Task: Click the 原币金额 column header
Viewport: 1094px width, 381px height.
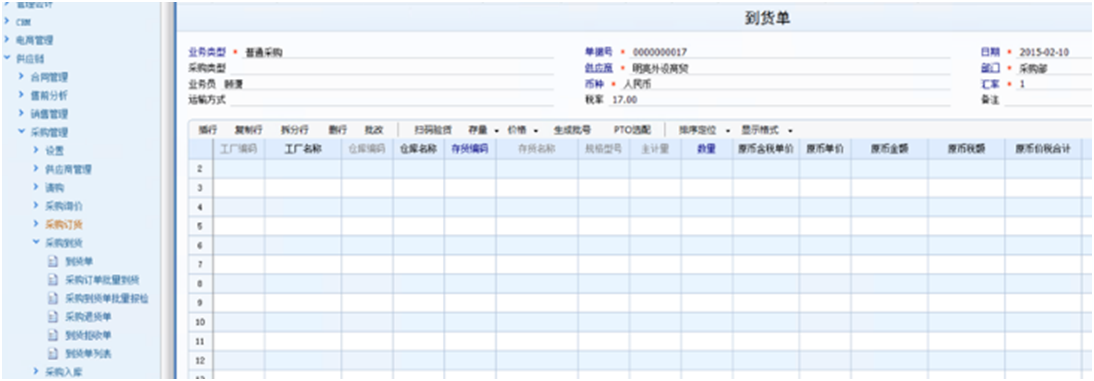Action: [x=890, y=149]
